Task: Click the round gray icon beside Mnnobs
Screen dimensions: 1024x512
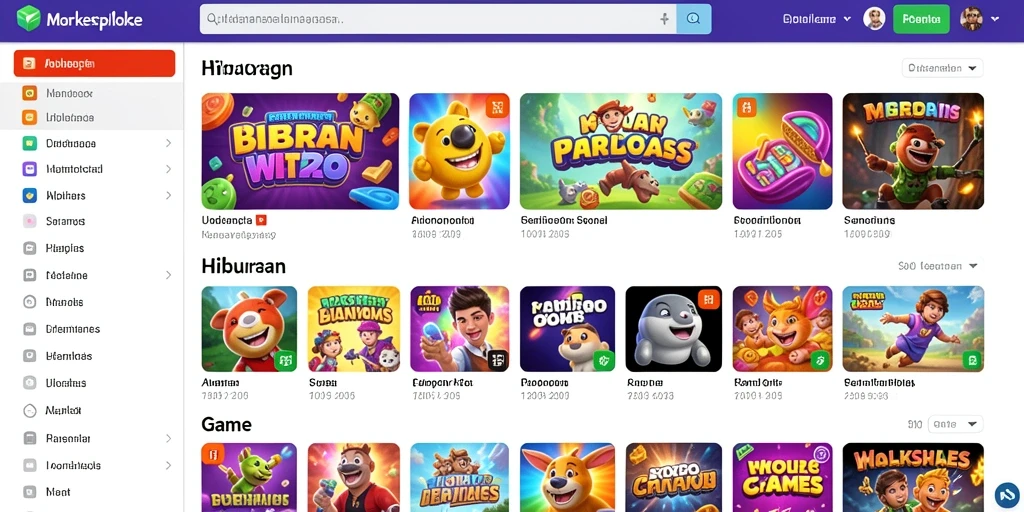Action: point(29,302)
